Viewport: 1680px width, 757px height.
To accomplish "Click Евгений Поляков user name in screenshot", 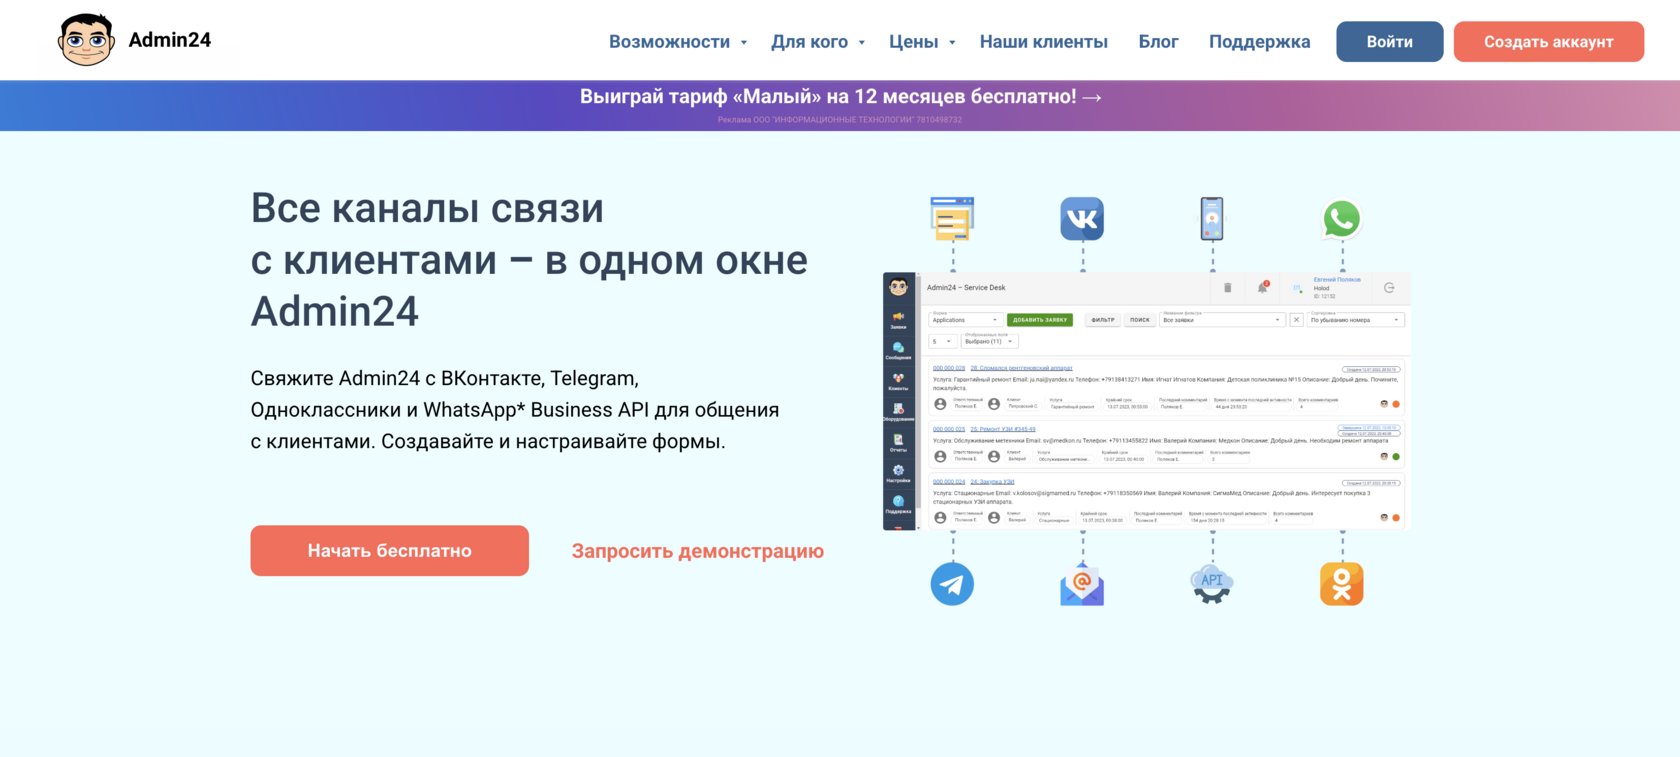I will [1337, 280].
